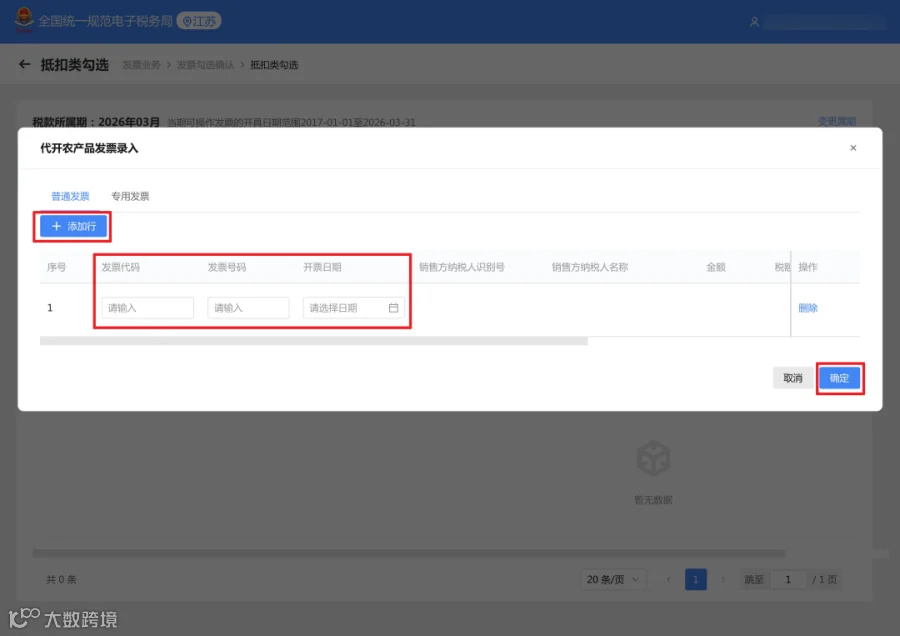Open the calendar icon in date field
This screenshot has height=636, width=900.
pyautogui.click(x=393, y=308)
